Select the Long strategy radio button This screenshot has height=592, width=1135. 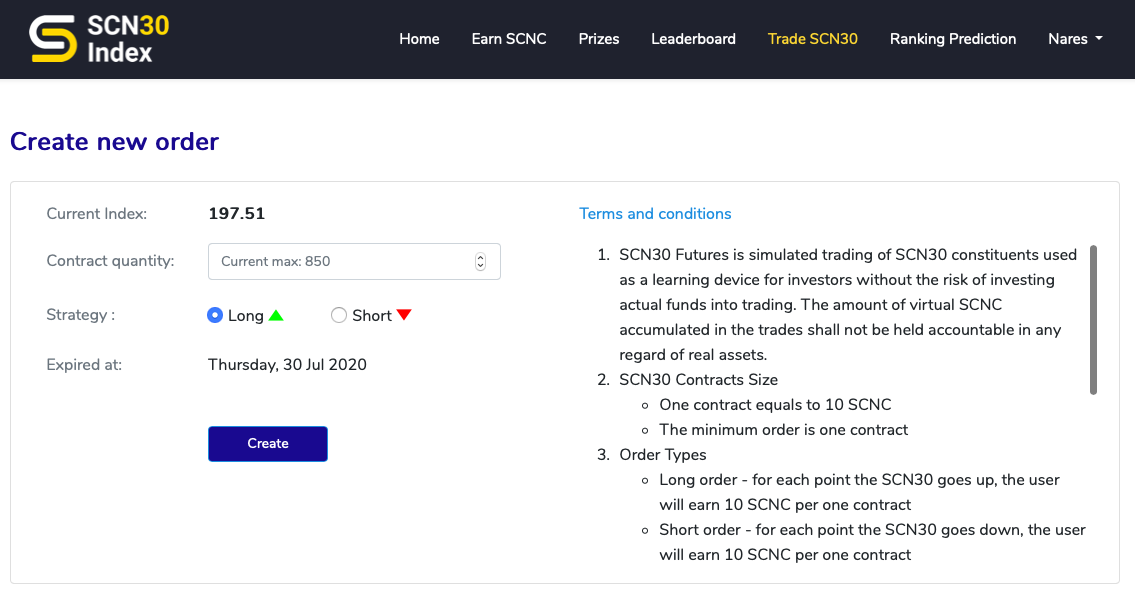coord(215,314)
